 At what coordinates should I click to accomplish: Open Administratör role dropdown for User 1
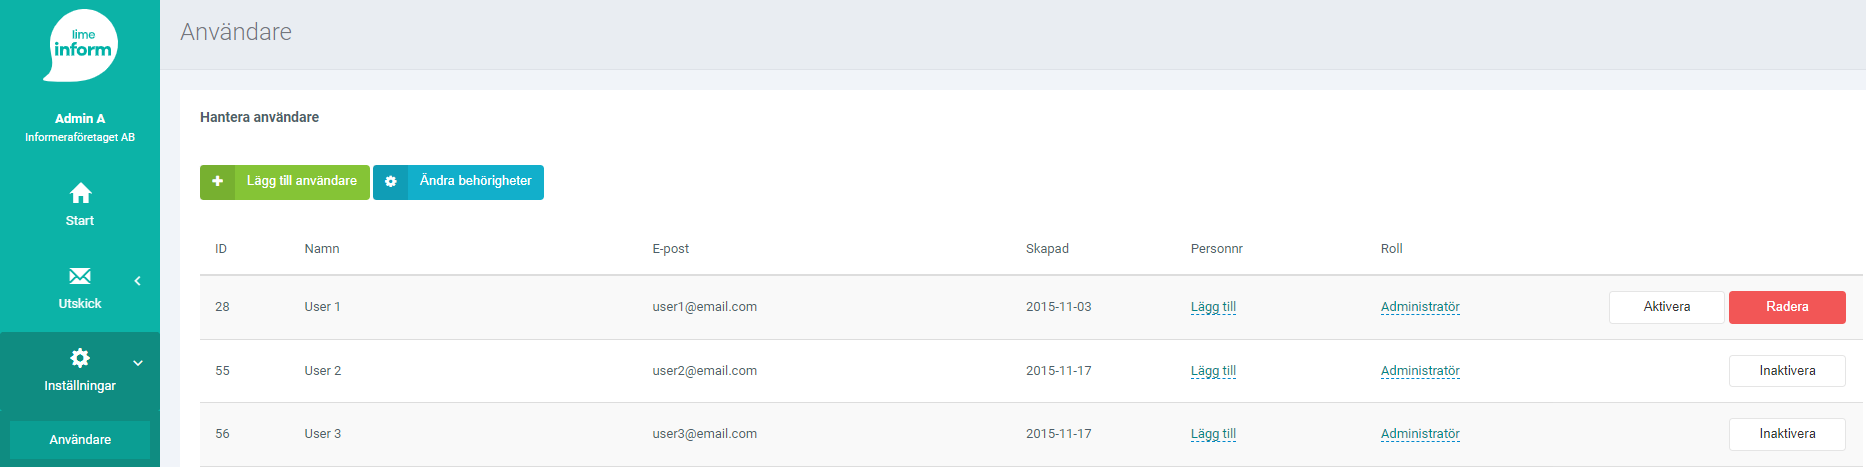pos(1420,307)
